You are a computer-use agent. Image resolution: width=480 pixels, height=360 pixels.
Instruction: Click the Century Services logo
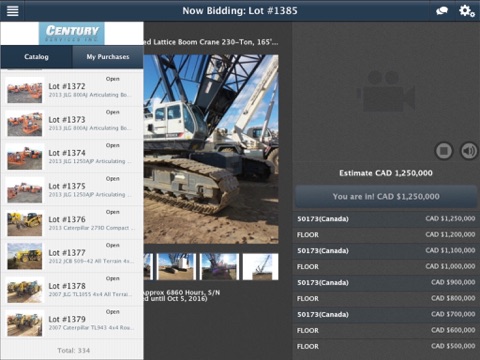point(72,33)
